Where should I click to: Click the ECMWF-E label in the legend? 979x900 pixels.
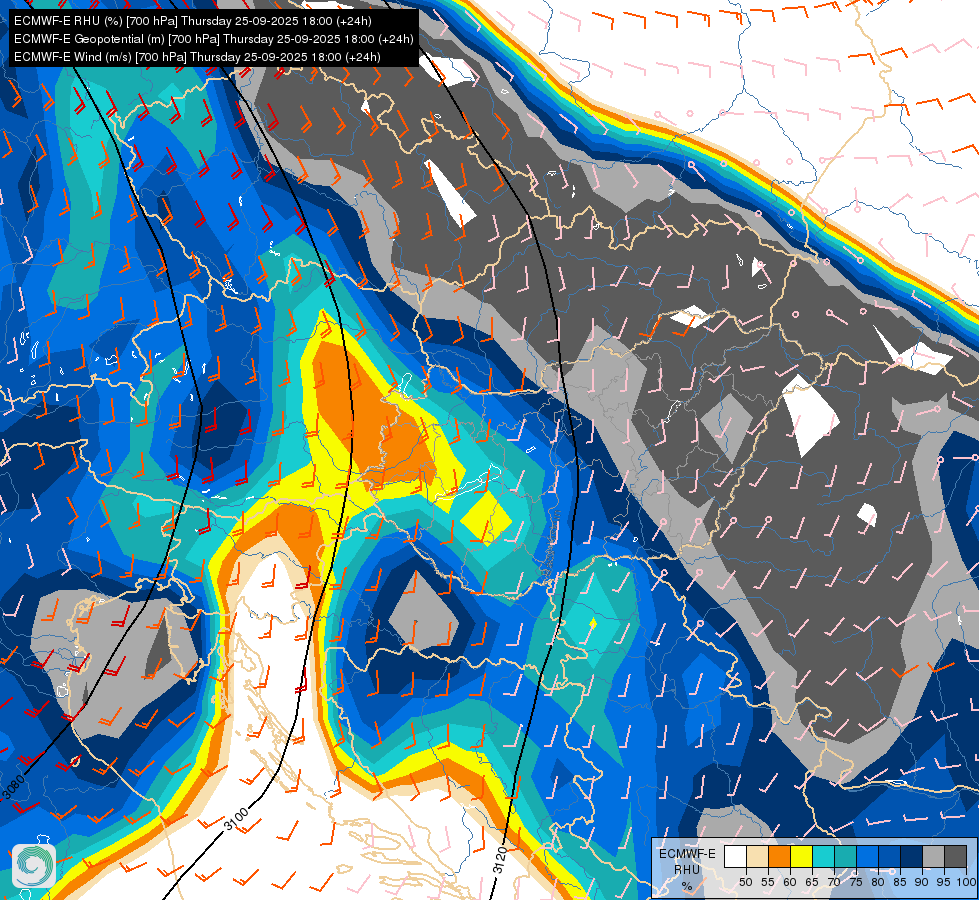[x=687, y=854]
